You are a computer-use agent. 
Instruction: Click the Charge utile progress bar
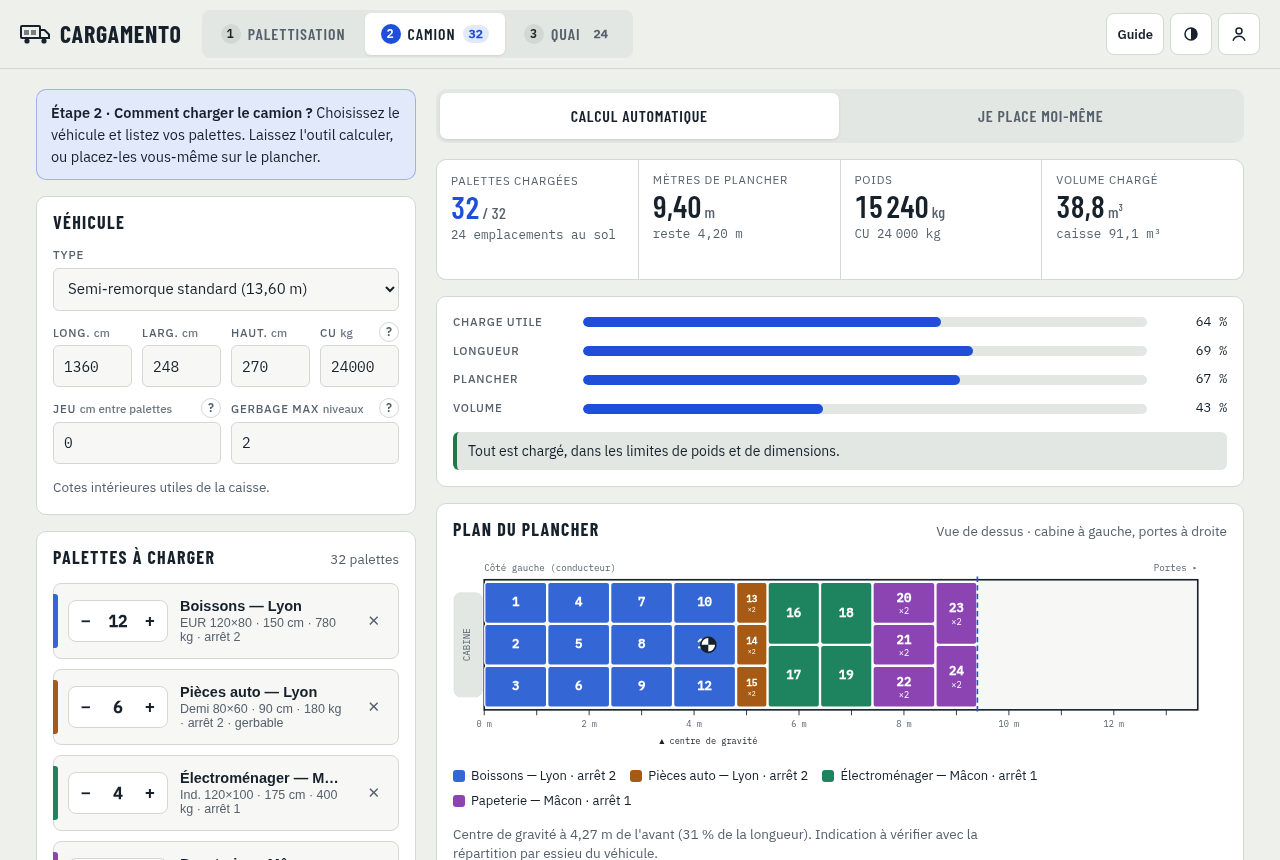(x=865, y=322)
